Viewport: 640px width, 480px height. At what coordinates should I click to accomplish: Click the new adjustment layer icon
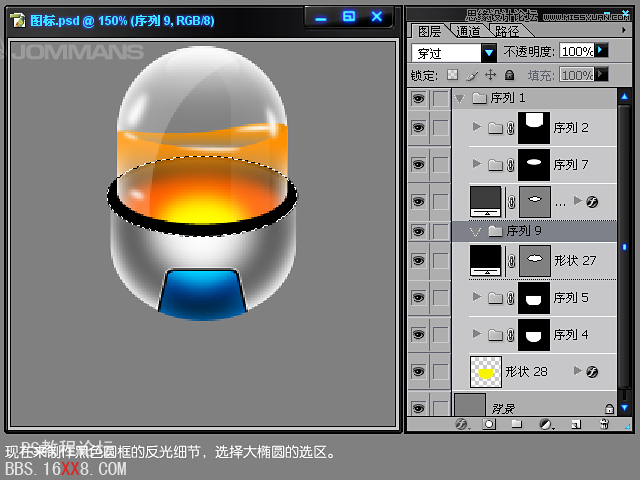click(546, 424)
